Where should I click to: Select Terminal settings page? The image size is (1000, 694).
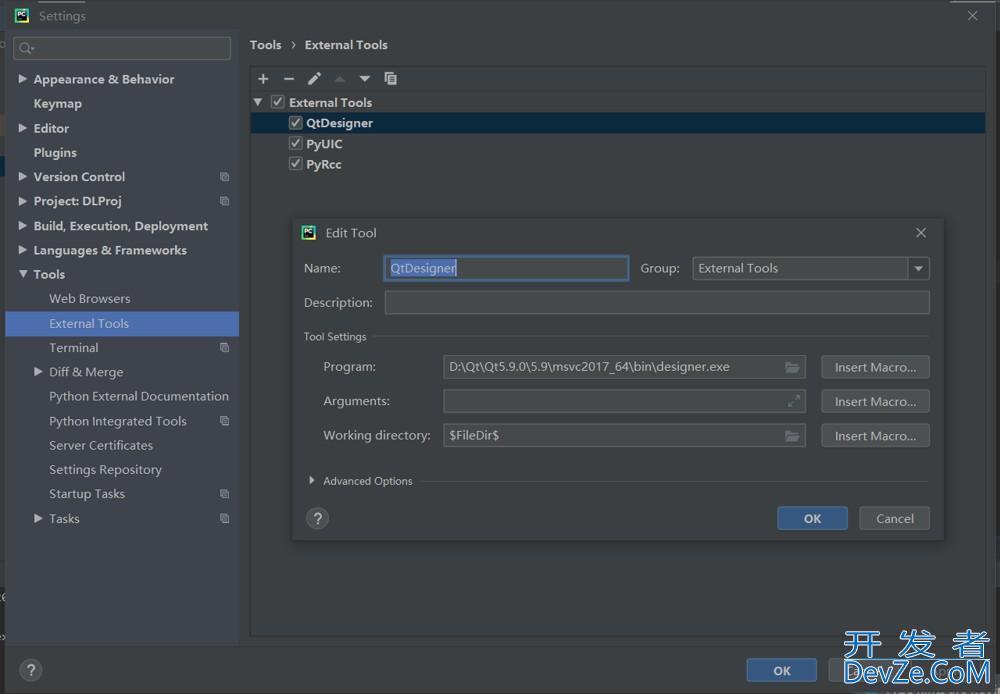73,348
